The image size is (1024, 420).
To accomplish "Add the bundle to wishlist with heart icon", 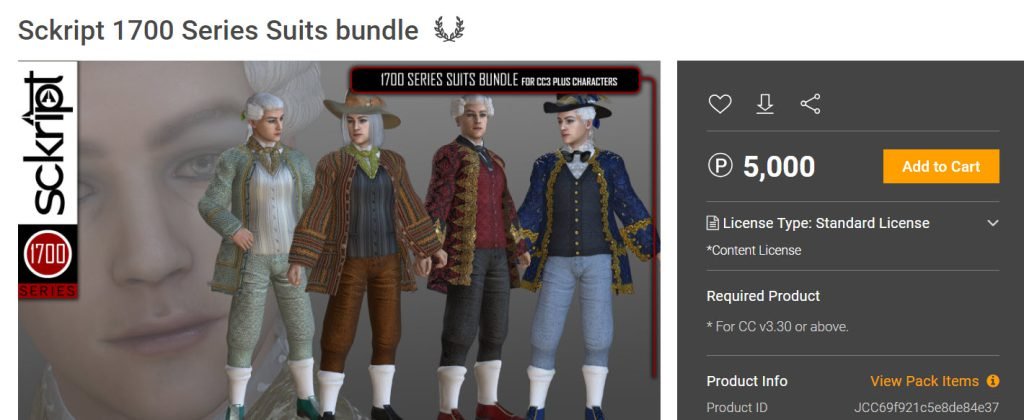I will [x=720, y=104].
